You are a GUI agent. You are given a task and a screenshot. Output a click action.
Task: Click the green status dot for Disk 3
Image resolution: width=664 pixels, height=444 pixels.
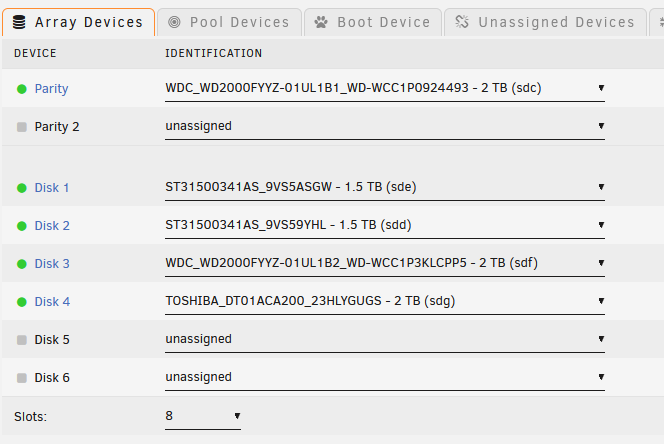pos(22,264)
